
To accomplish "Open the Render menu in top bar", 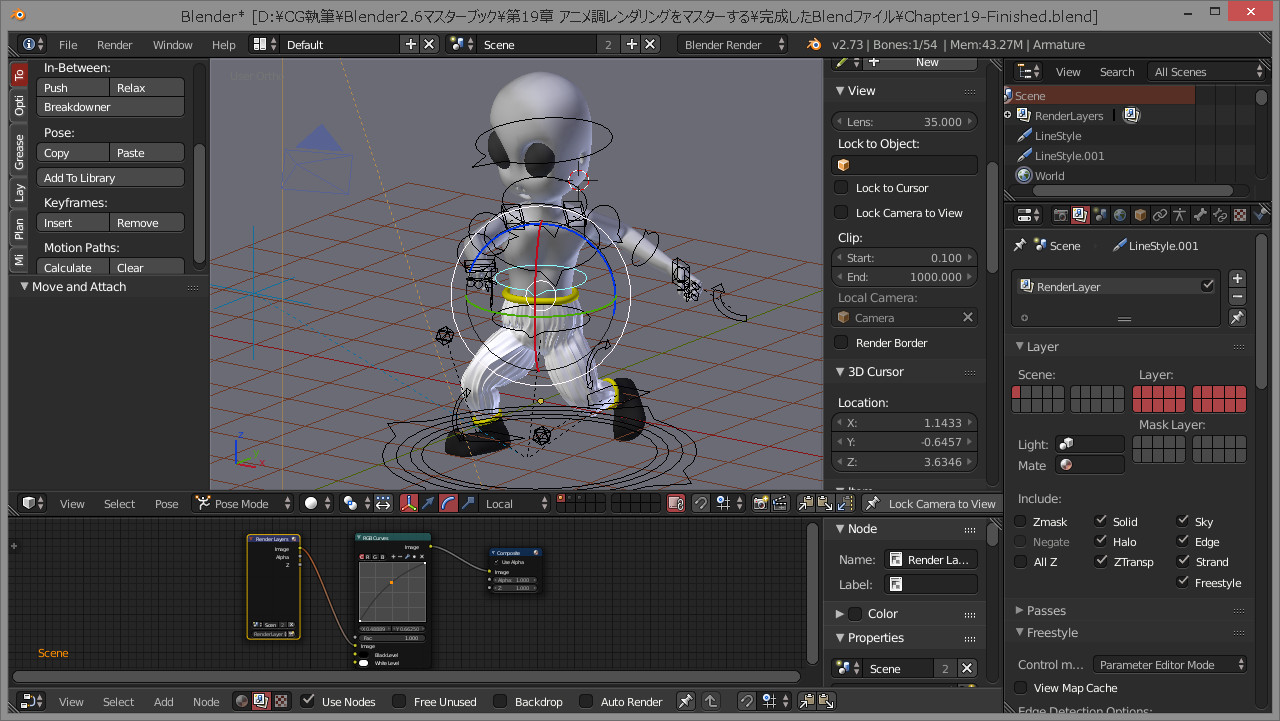I will (x=115, y=45).
